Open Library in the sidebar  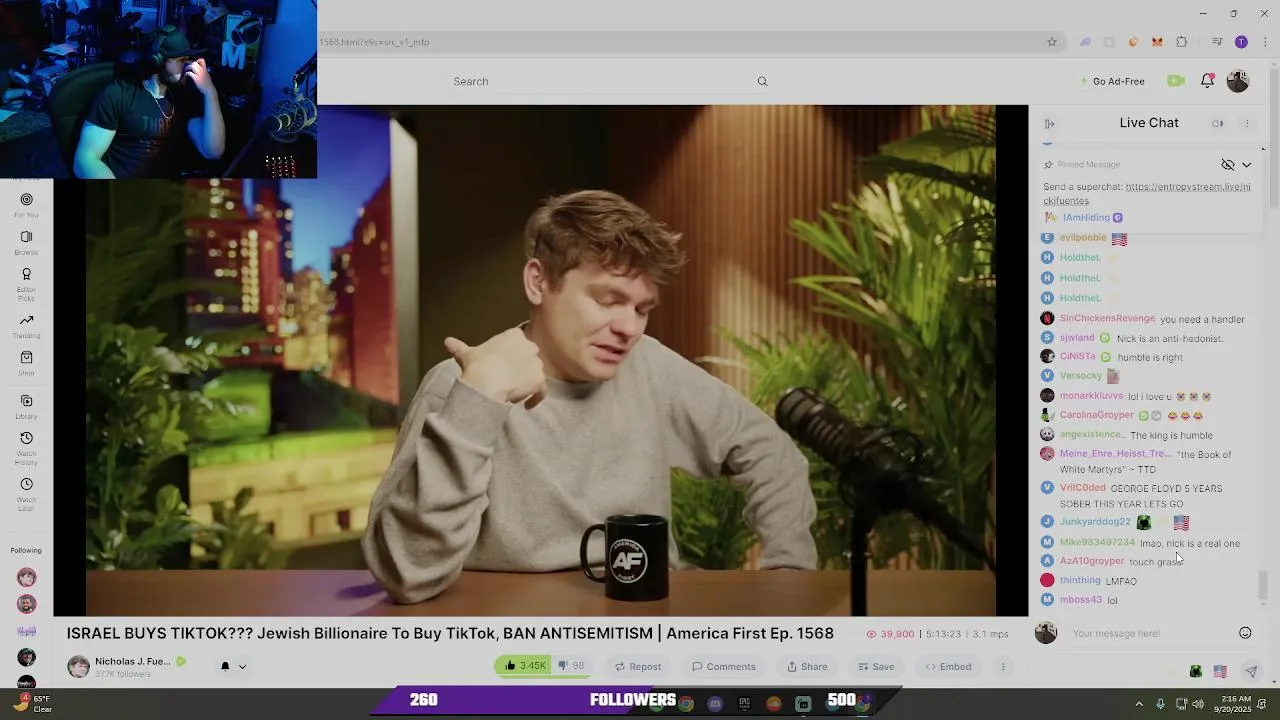[26, 407]
